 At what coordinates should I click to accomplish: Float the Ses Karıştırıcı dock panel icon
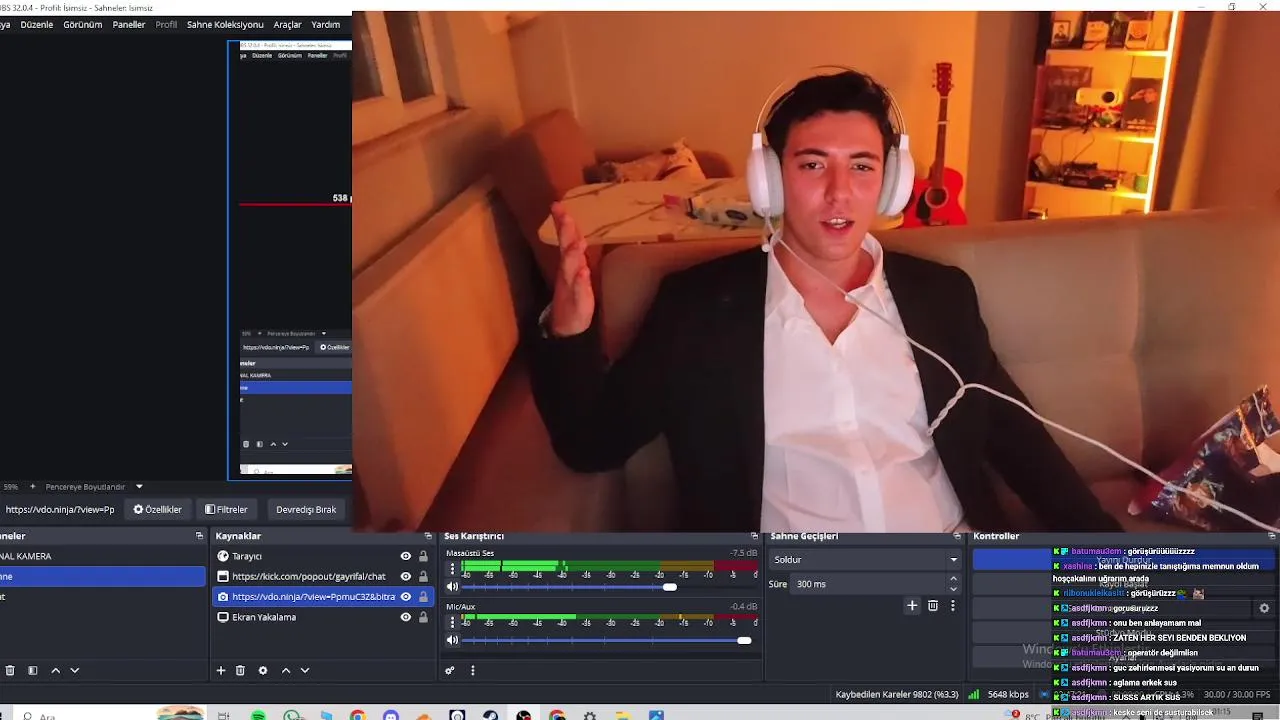click(755, 536)
